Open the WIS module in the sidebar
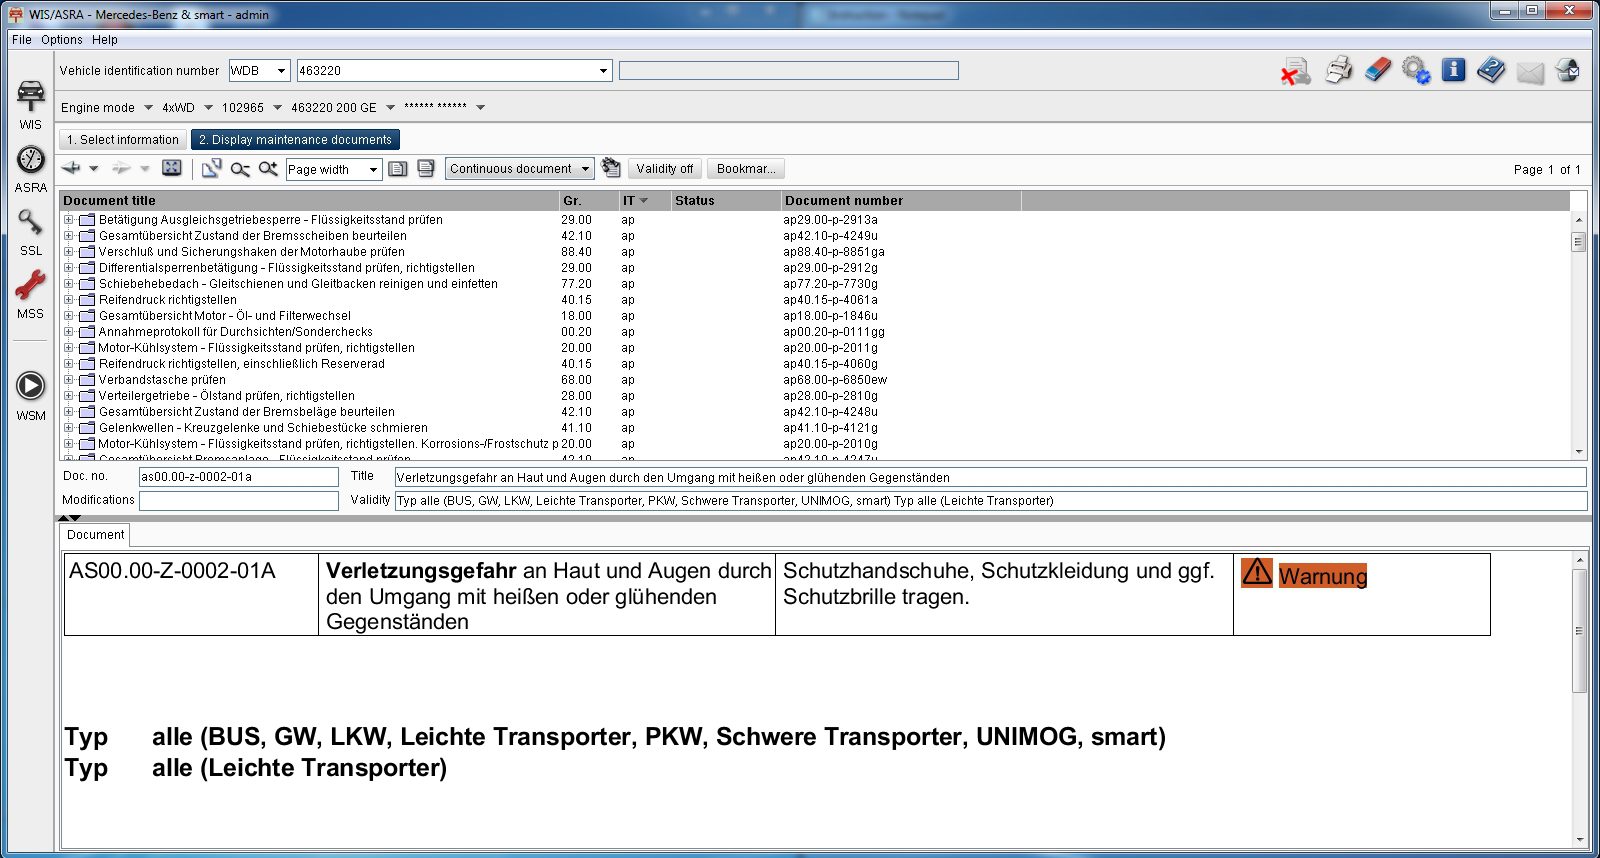The image size is (1600, 858). click(31, 104)
